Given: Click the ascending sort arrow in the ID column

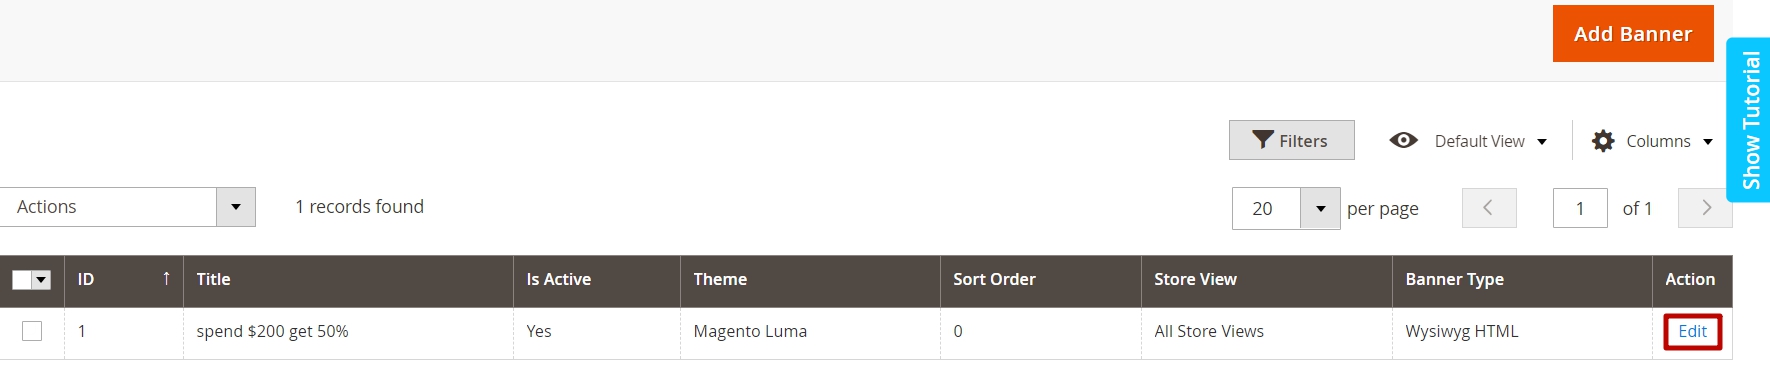Looking at the screenshot, I should click(x=166, y=279).
